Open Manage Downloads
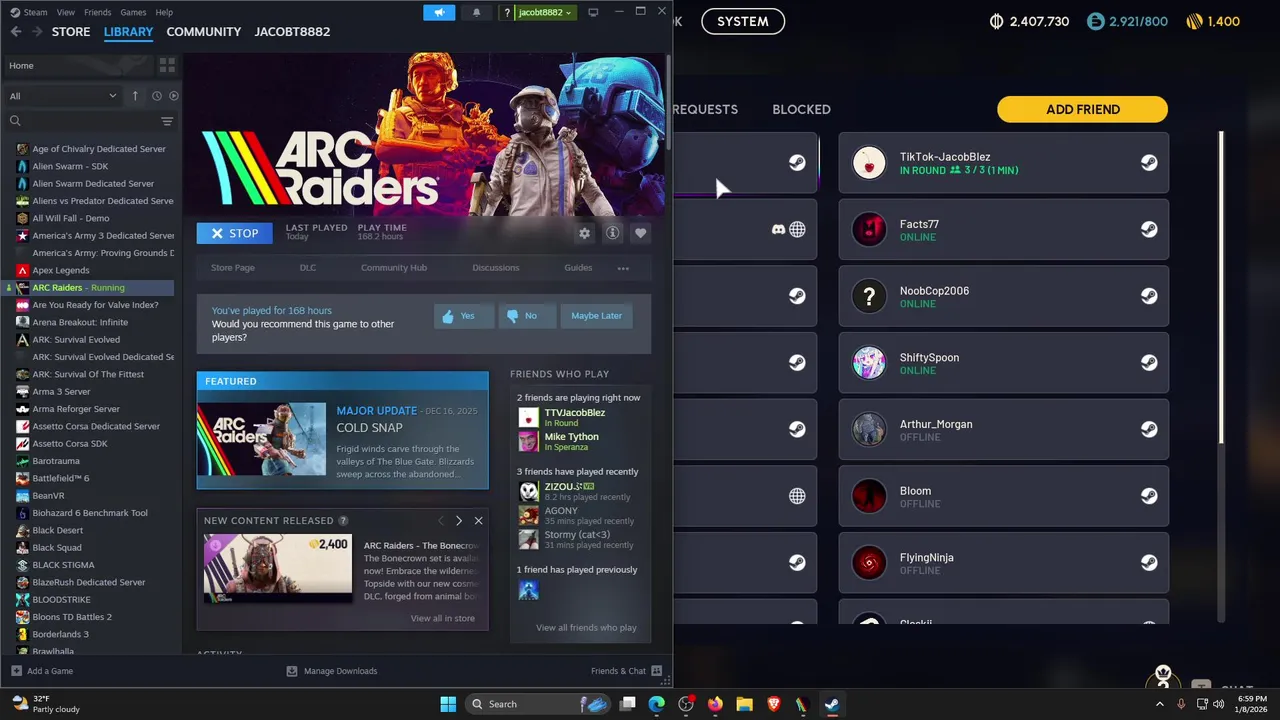Screen dimensions: 1280x720 pyautogui.click(x=332, y=671)
